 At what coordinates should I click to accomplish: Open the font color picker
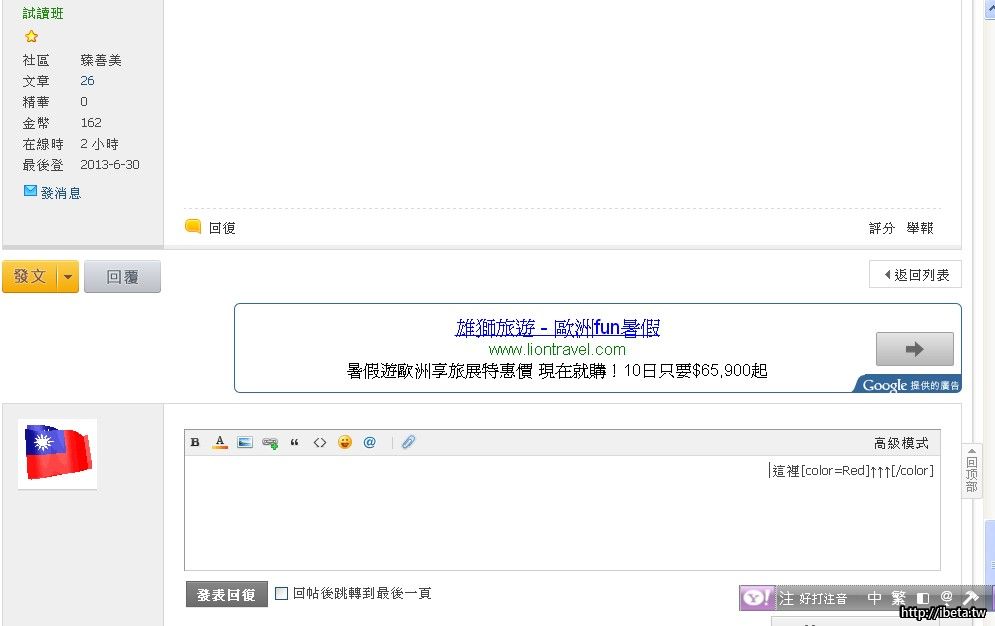tap(220, 443)
